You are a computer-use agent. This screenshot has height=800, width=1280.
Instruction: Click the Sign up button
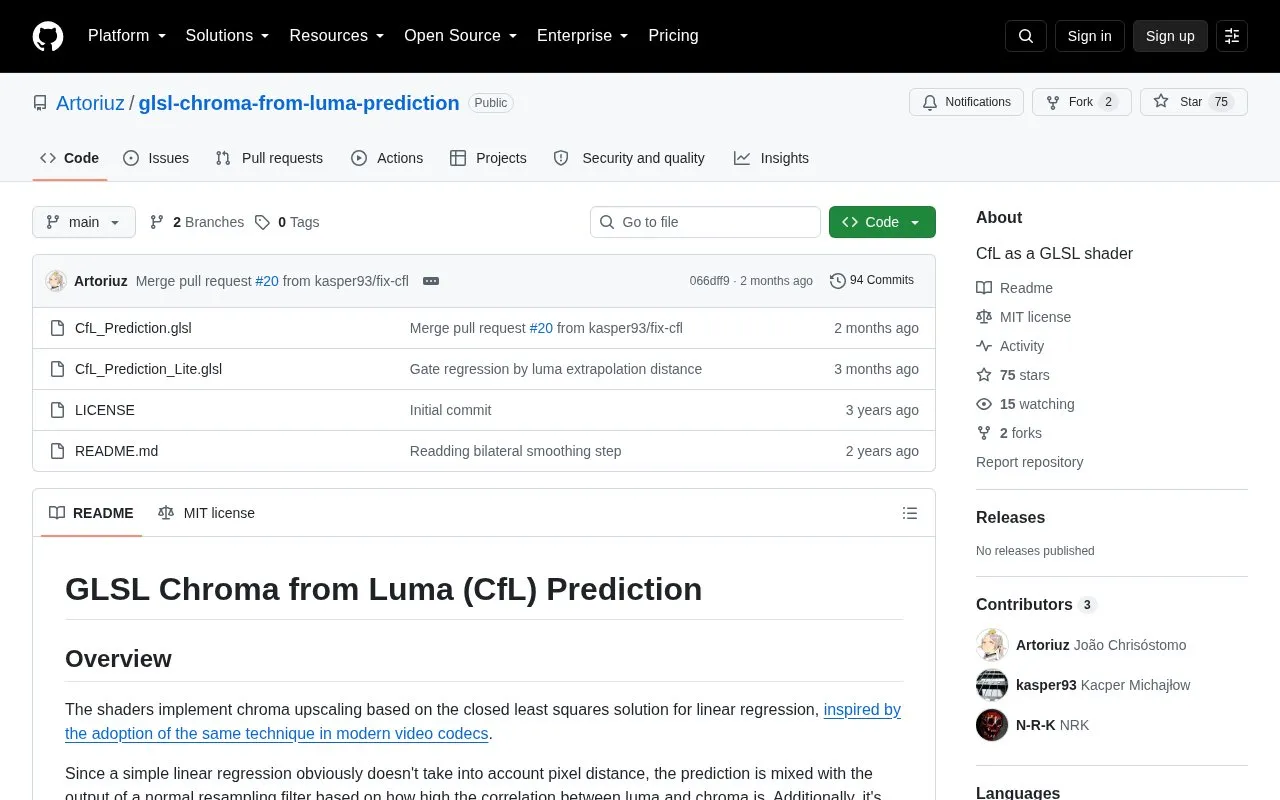click(x=1170, y=36)
